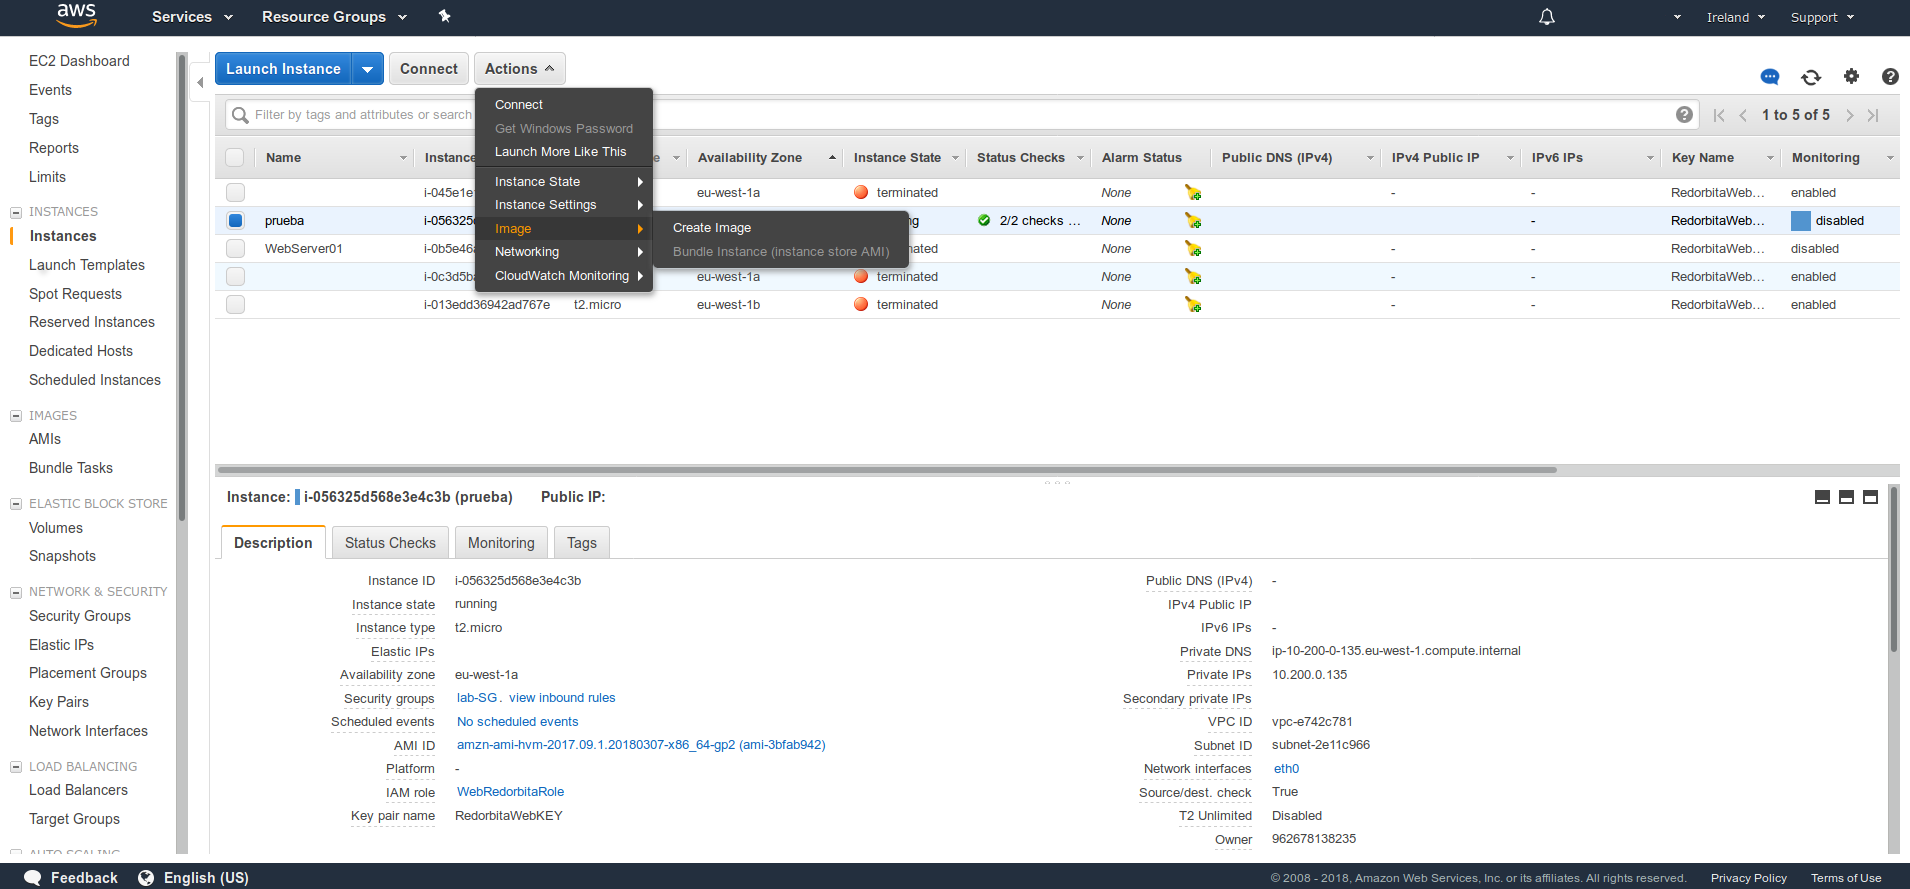Click the filter by tags search field
The width and height of the screenshot is (1910, 889).
[360, 115]
